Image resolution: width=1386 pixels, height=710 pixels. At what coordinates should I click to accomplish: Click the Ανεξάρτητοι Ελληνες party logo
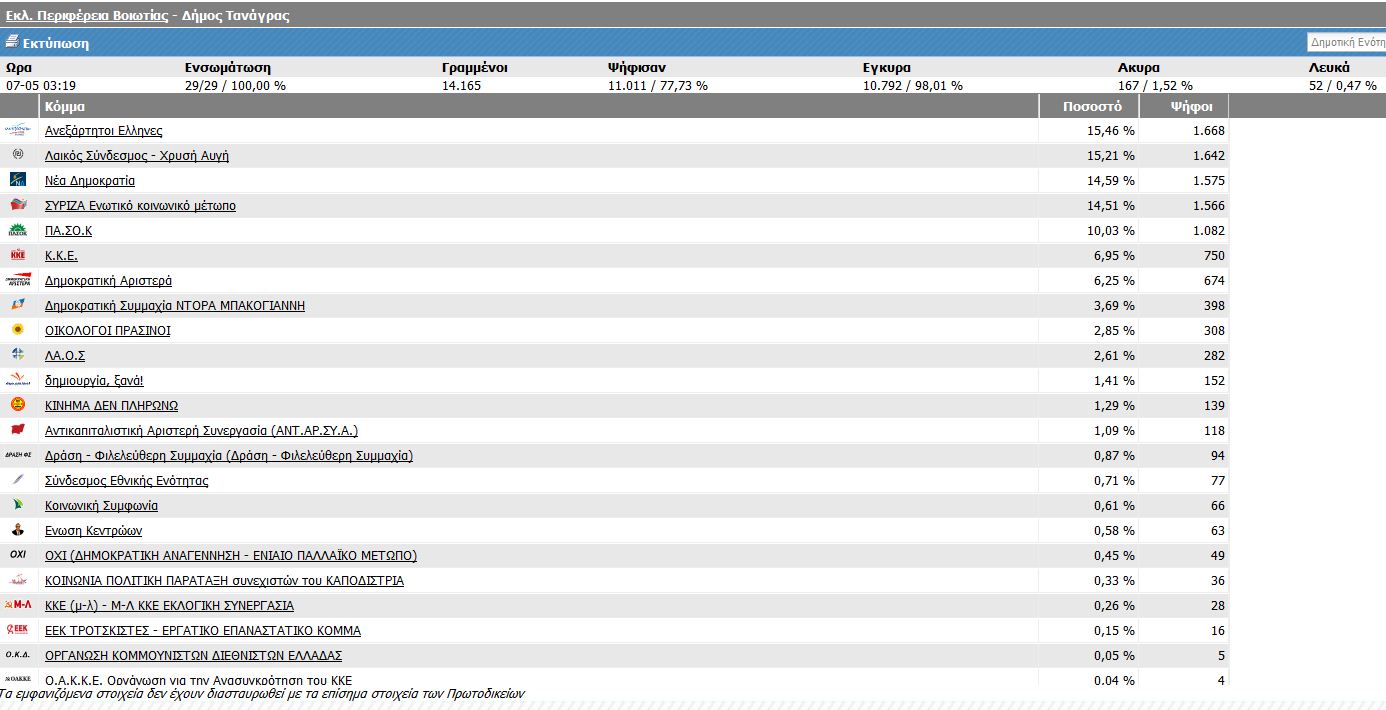[x=18, y=130]
